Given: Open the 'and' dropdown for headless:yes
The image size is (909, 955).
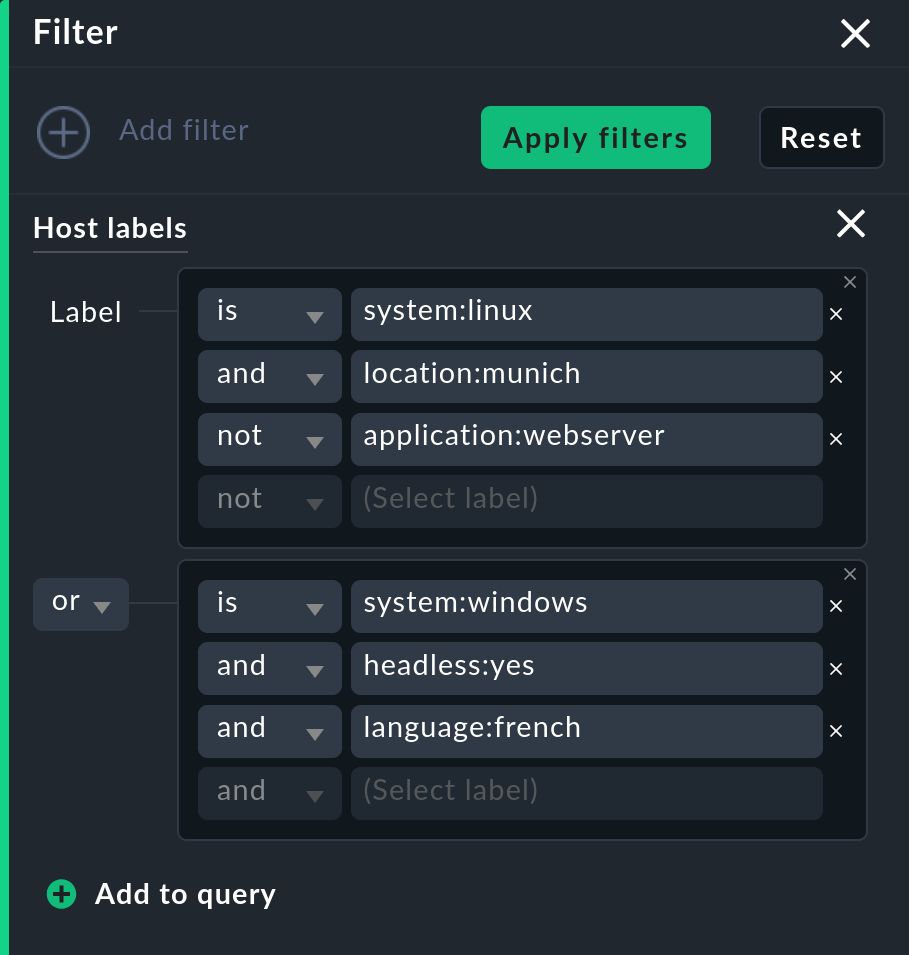Looking at the screenshot, I should pyautogui.click(x=269, y=669).
